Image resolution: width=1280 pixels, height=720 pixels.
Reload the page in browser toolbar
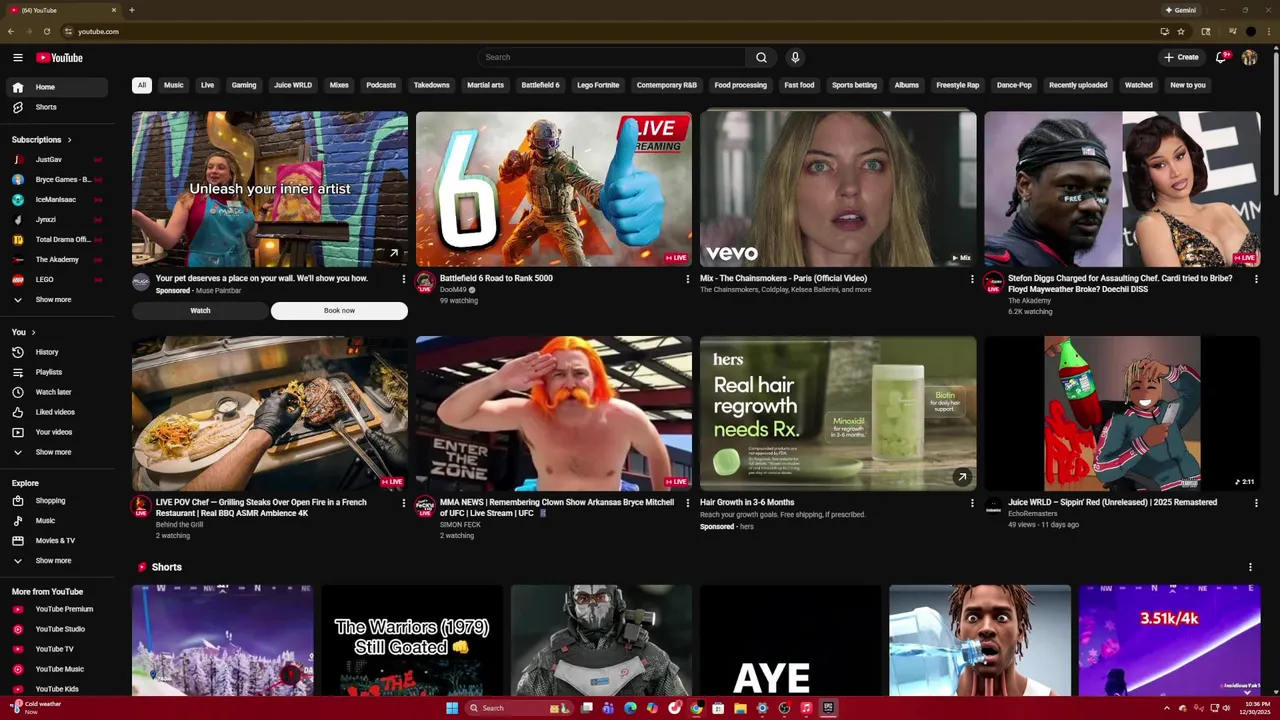coord(46,31)
